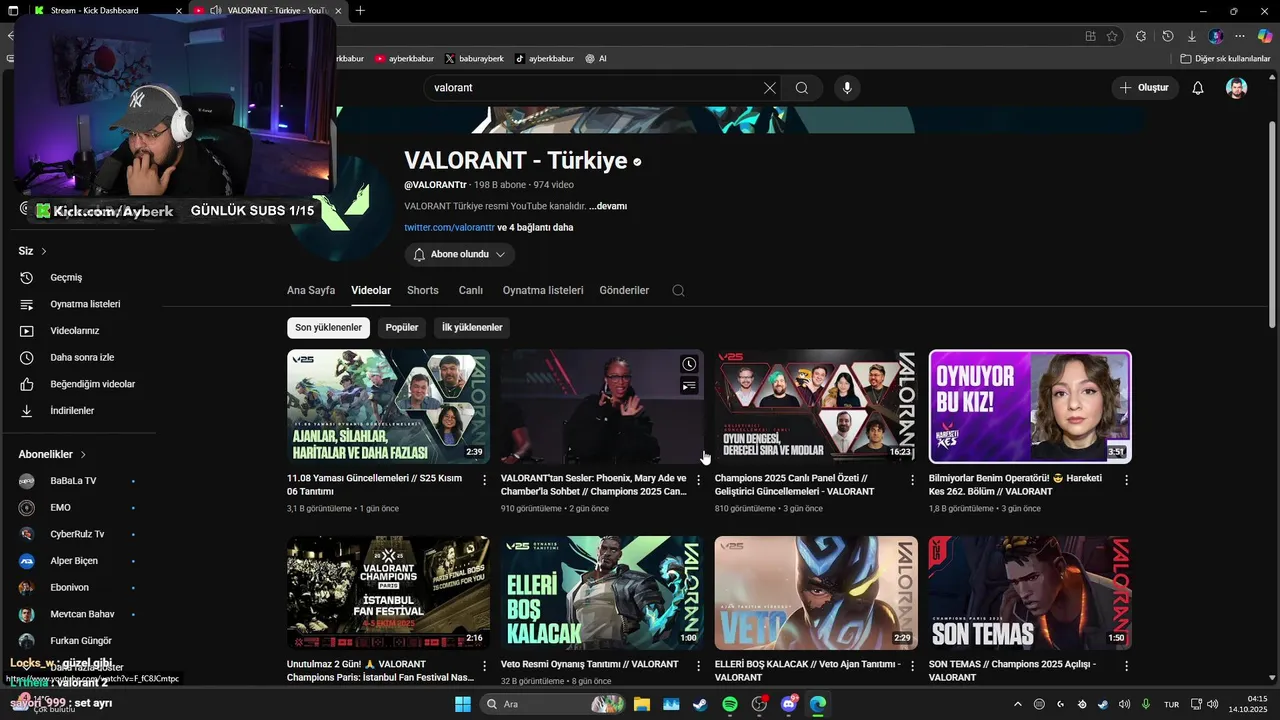
Task: Expand the Siz section chevron
Action: pyautogui.click(x=44, y=251)
